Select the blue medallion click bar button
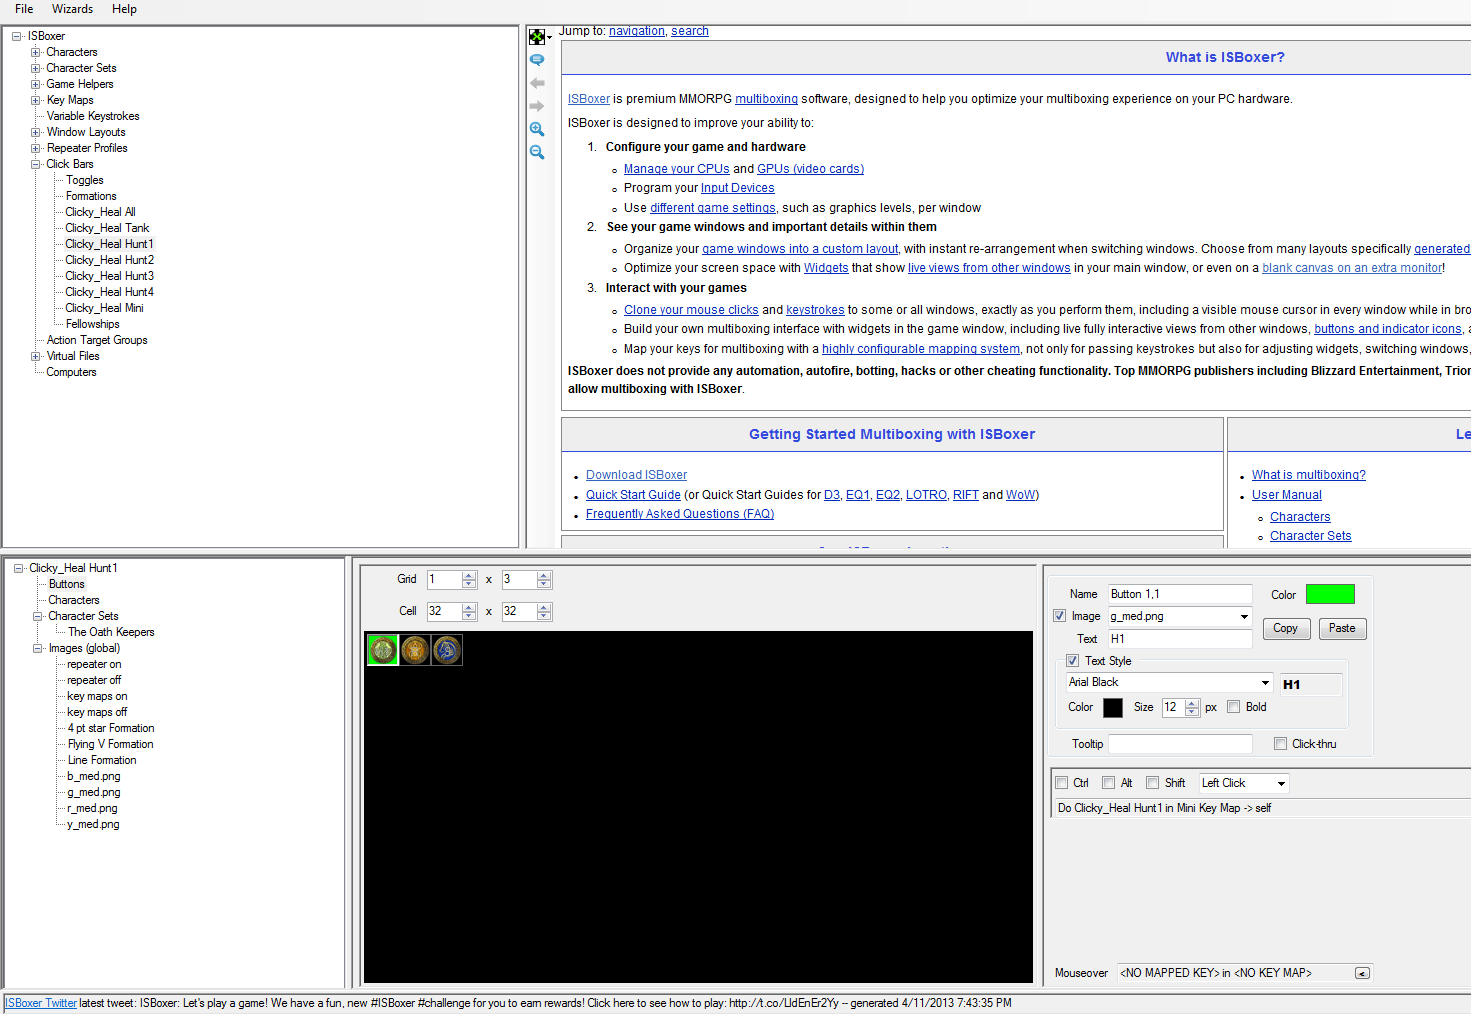Image resolution: width=1471 pixels, height=1014 pixels. pyautogui.click(x=447, y=650)
